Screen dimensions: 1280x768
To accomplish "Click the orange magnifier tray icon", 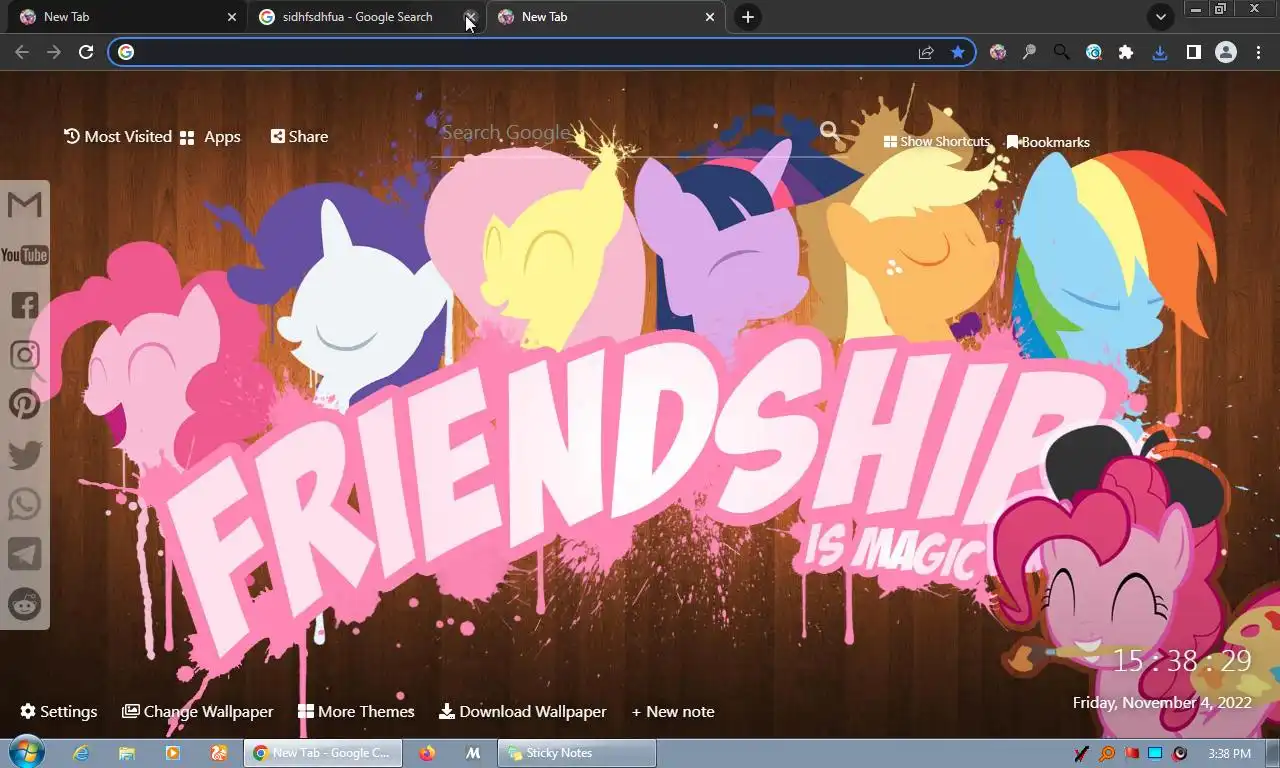I will pyautogui.click(x=1107, y=754).
